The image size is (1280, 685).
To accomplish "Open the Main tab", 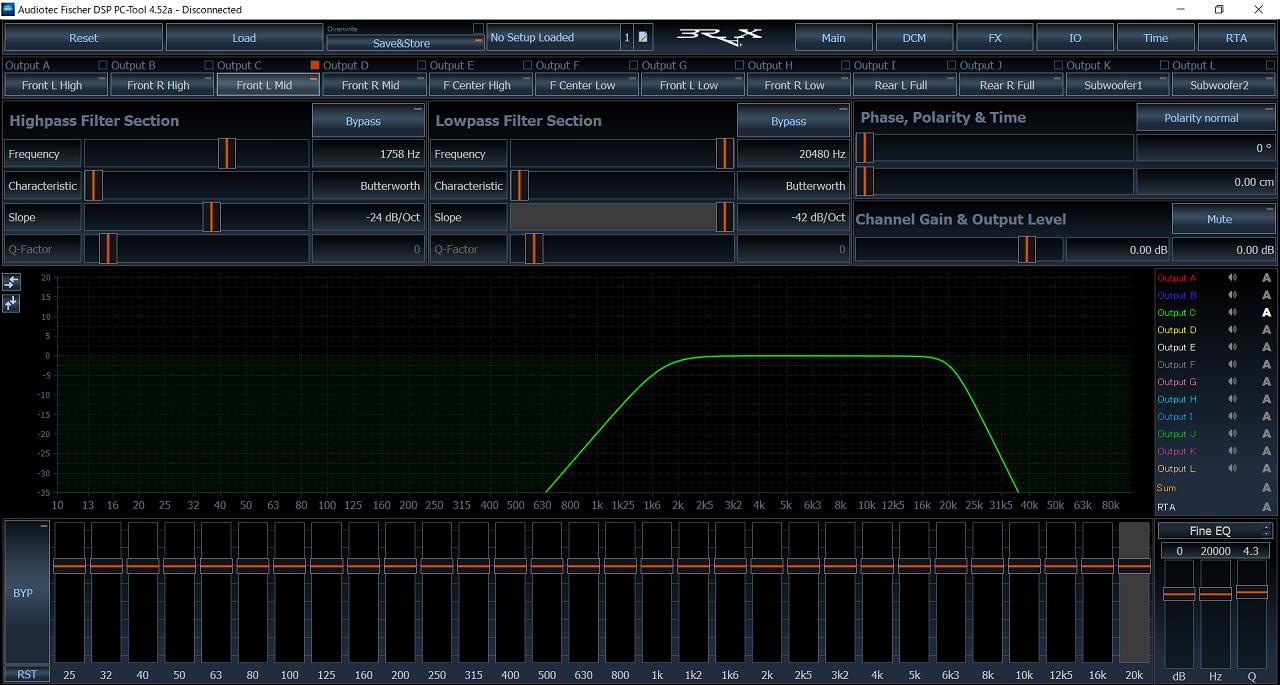I will click(833, 38).
